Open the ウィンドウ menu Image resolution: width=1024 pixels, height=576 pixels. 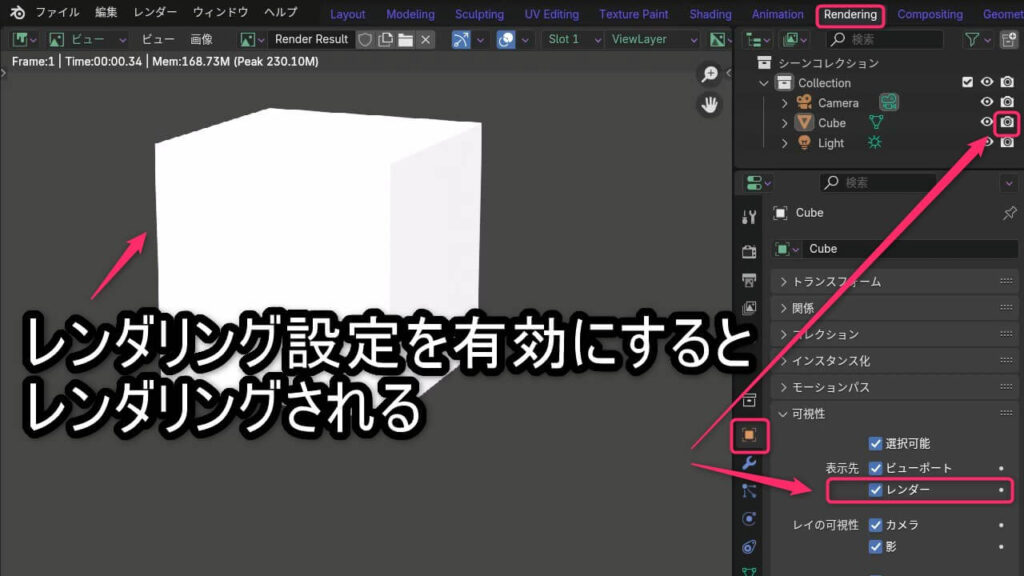pos(220,12)
